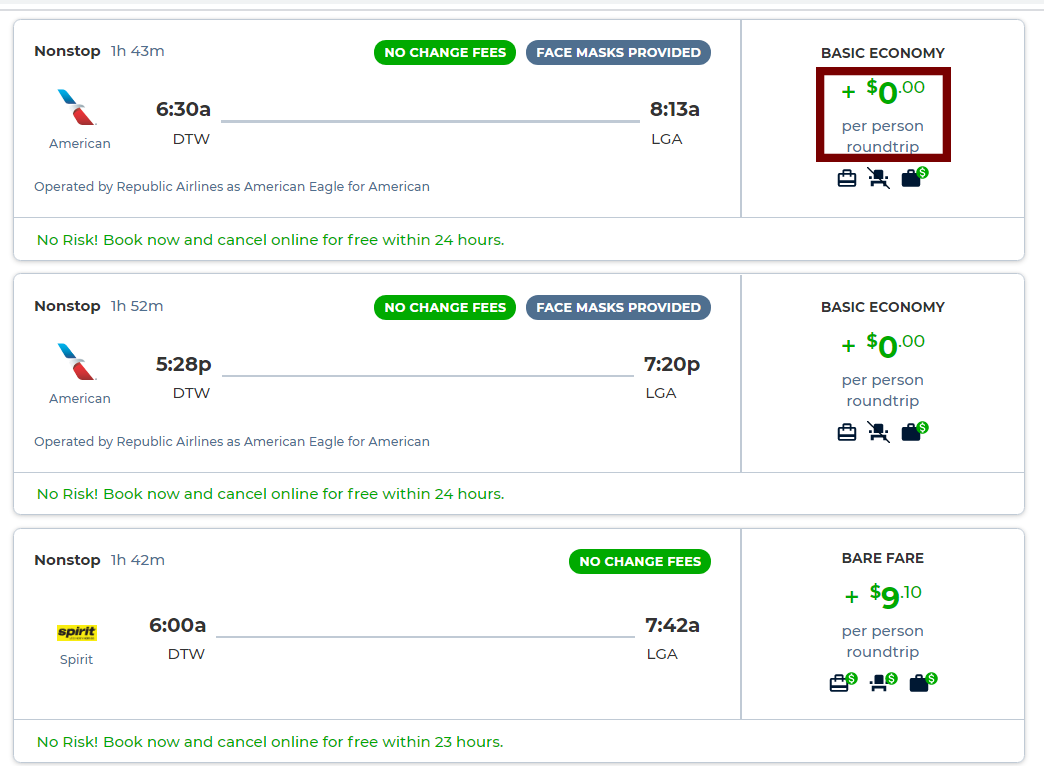Click the crossed-out seat icon for 5:28p flight
Image resolution: width=1044 pixels, height=766 pixels.
pyautogui.click(x=878, y=432)
